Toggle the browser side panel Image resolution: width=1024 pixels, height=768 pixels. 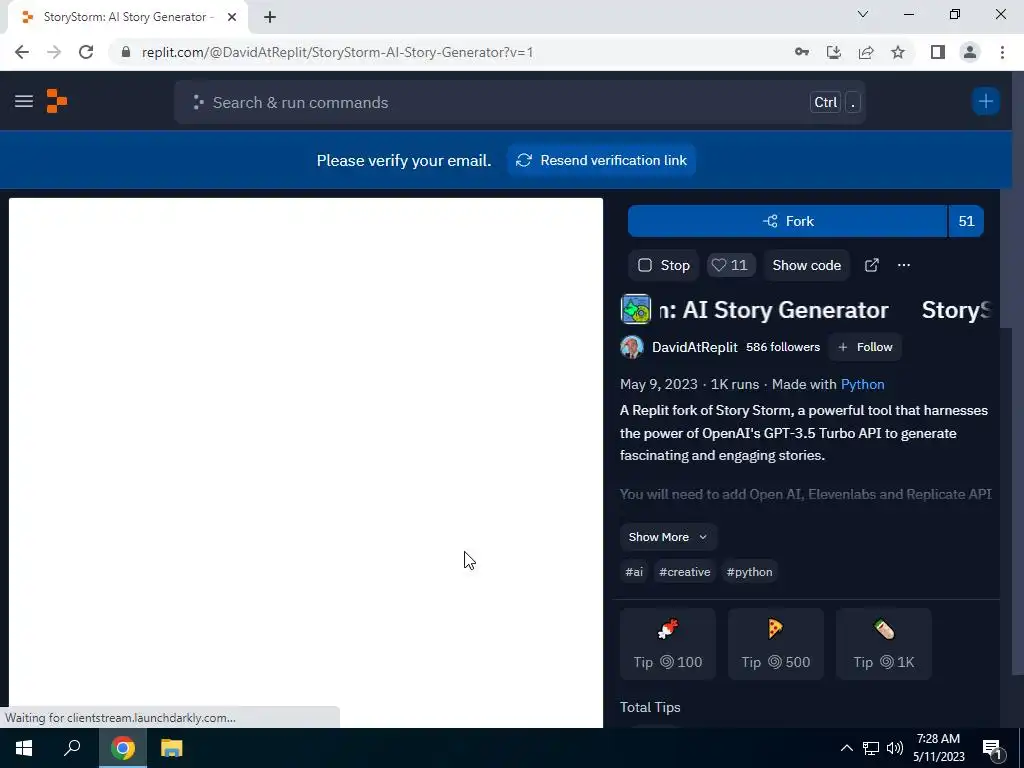(x=938, y=52)
